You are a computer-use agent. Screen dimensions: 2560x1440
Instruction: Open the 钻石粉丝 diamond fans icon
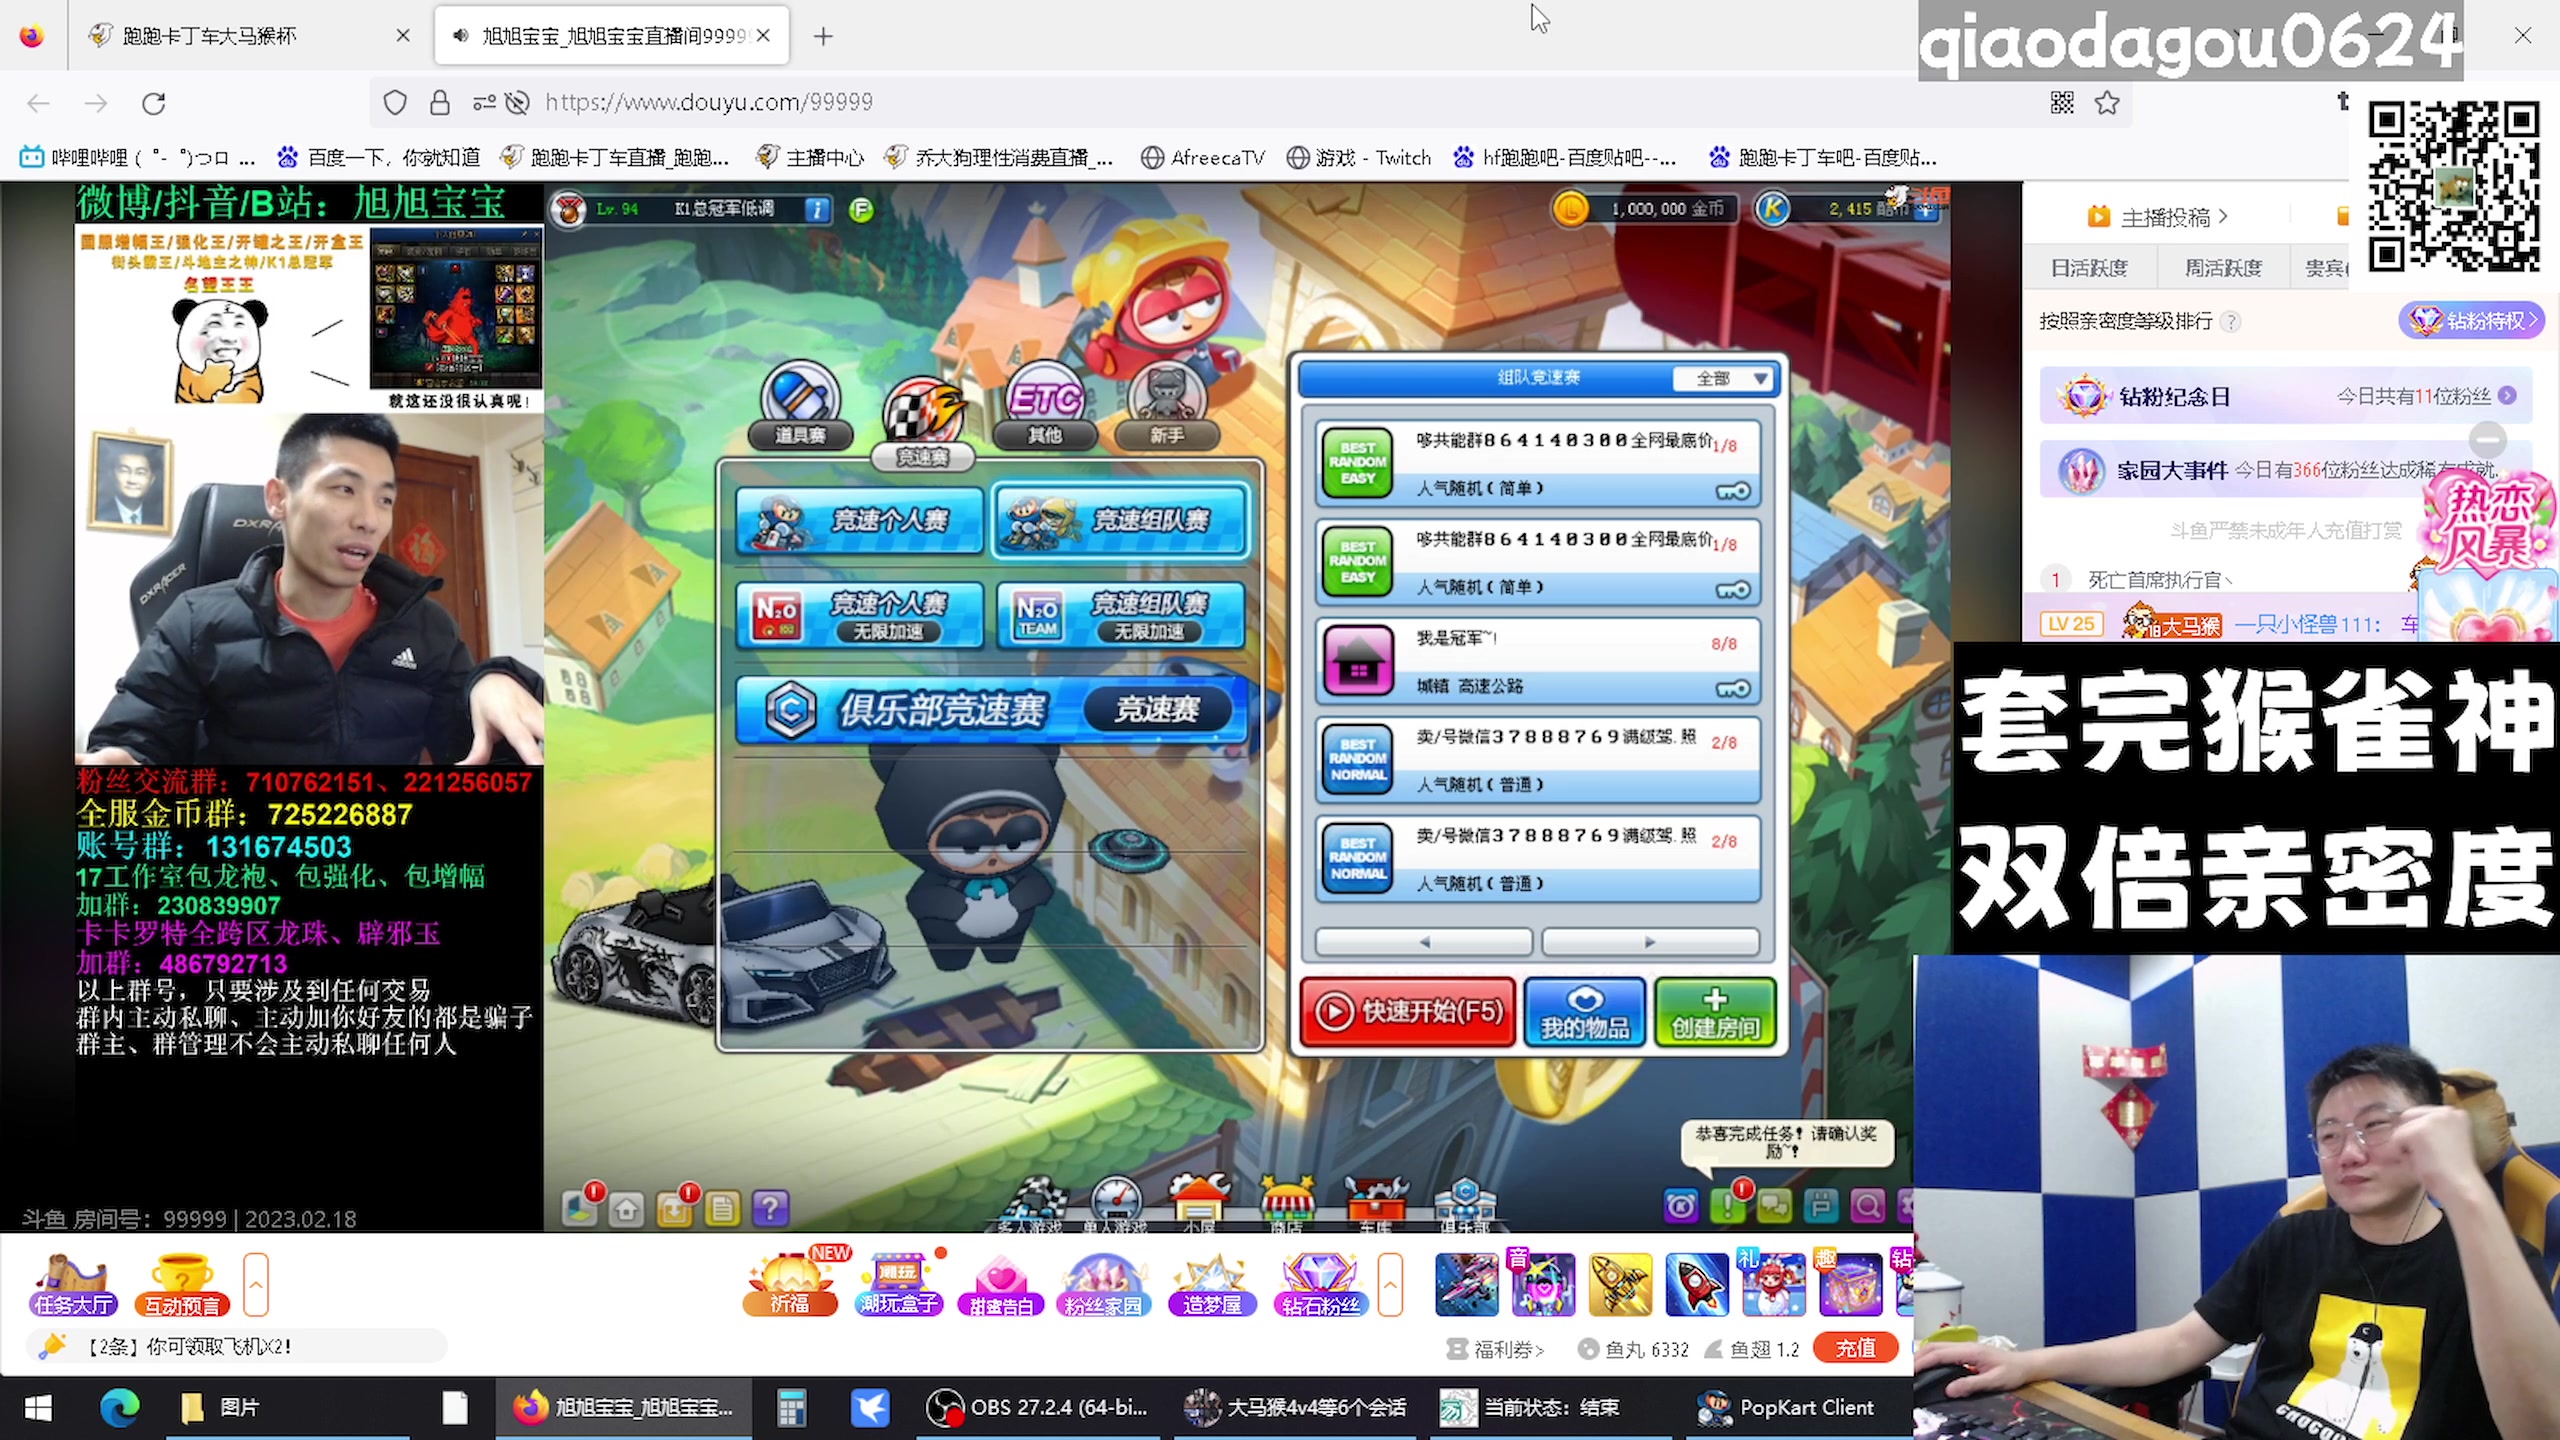click(1320, 1285)
